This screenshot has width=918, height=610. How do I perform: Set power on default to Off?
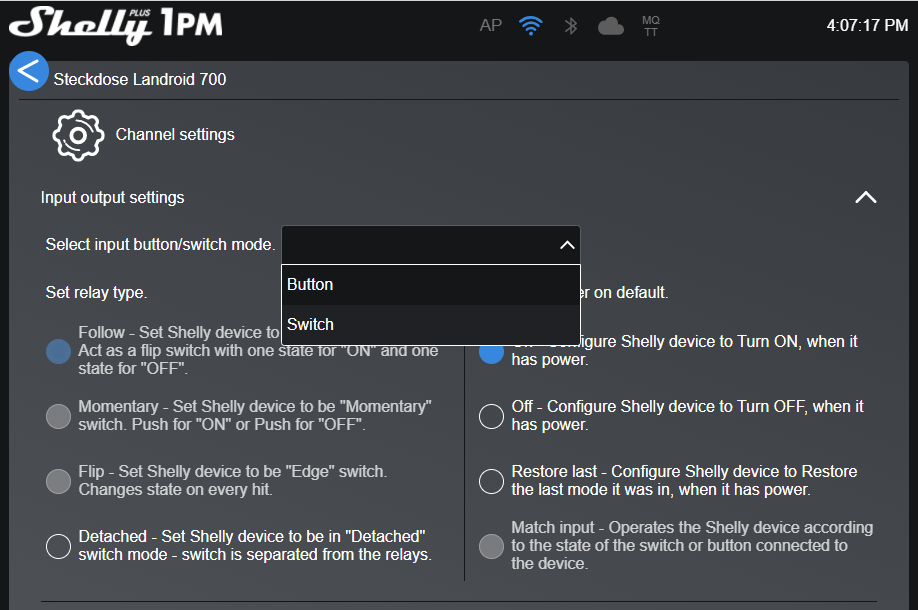pyautogui.click(x=491, y=416)
